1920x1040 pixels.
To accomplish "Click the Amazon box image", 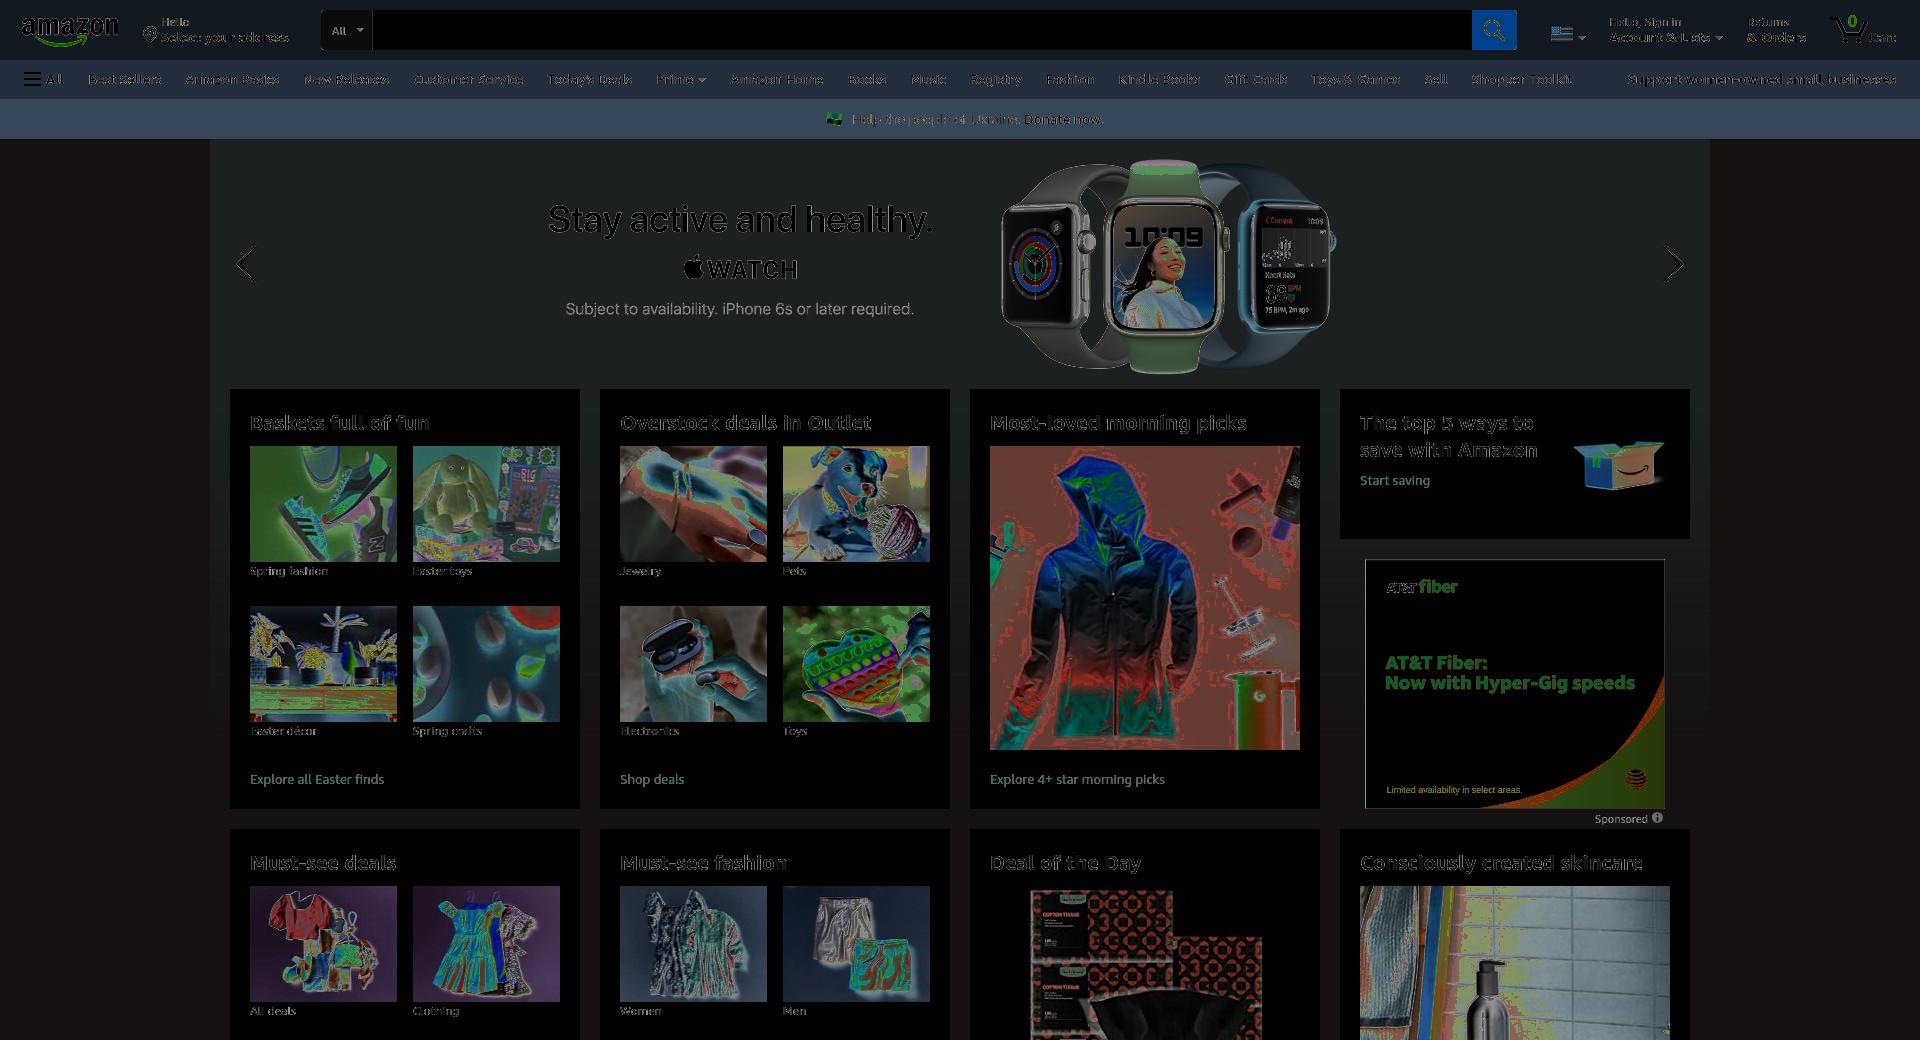I will (x=1617, y=464).
